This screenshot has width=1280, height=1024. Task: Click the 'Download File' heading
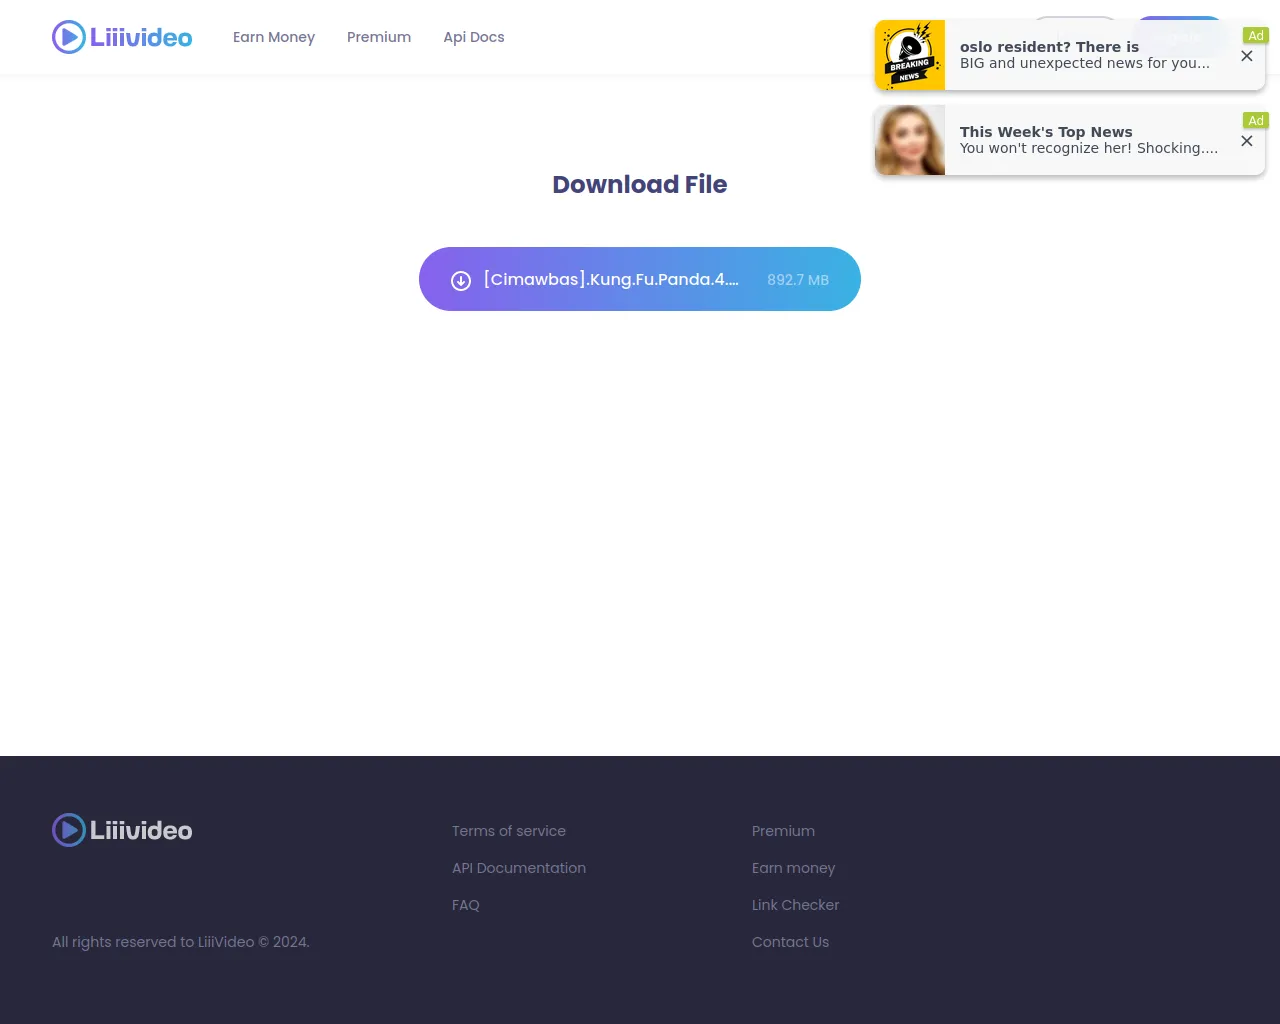(x=640, y=184)
